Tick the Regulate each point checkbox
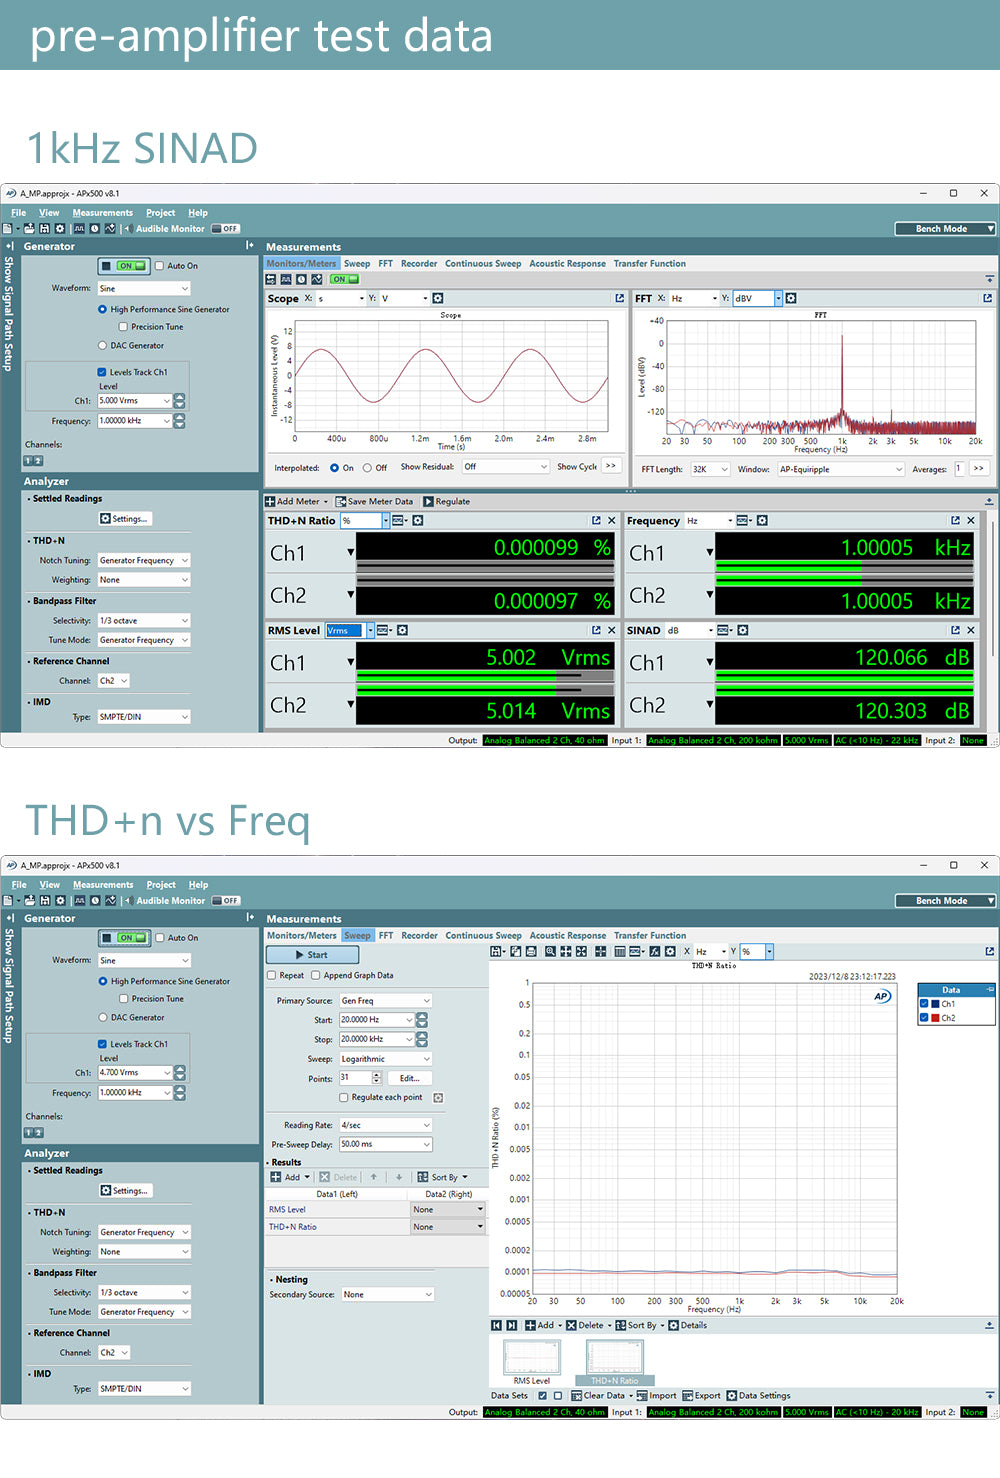The height and width of the screenshot is (1478, 1000). (344, 1097)
